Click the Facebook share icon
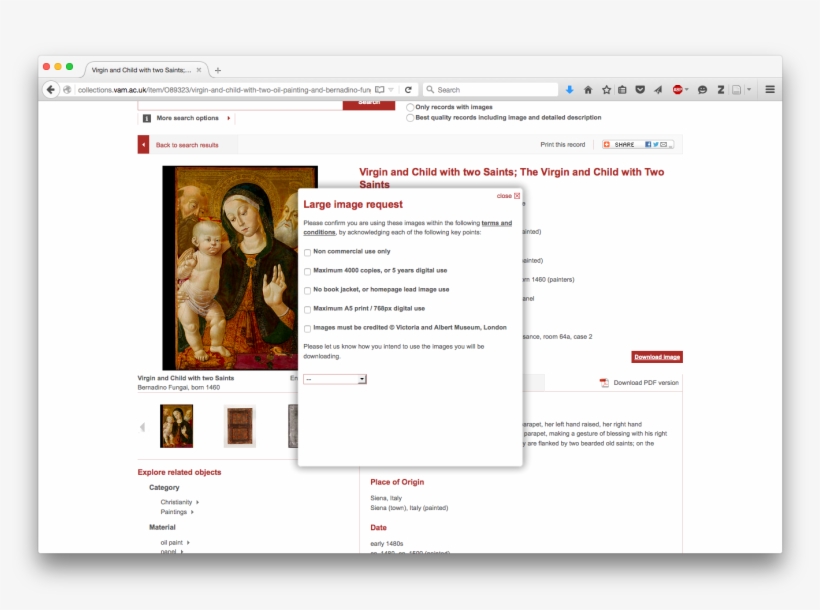The height and width of the screenshot is (610, 820). click(648, 144)
